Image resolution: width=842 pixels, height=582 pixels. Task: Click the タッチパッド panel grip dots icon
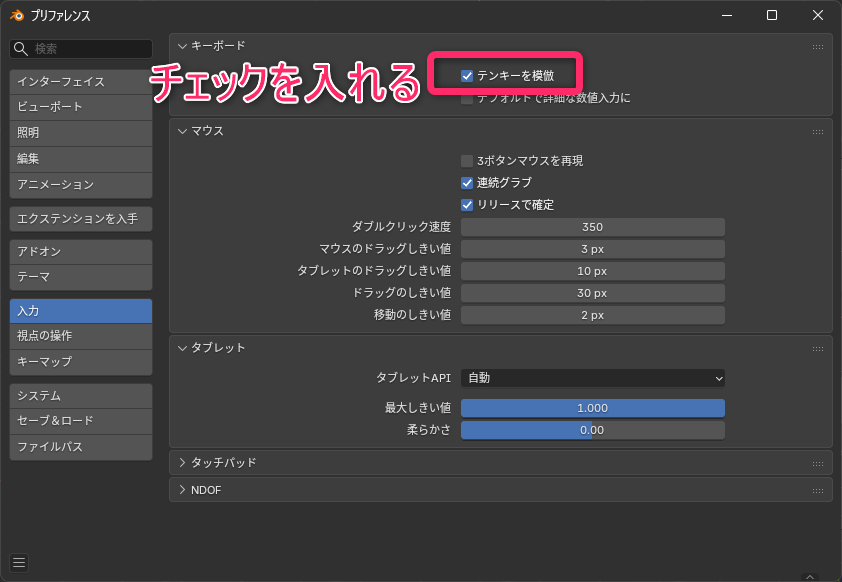[818, 463]
